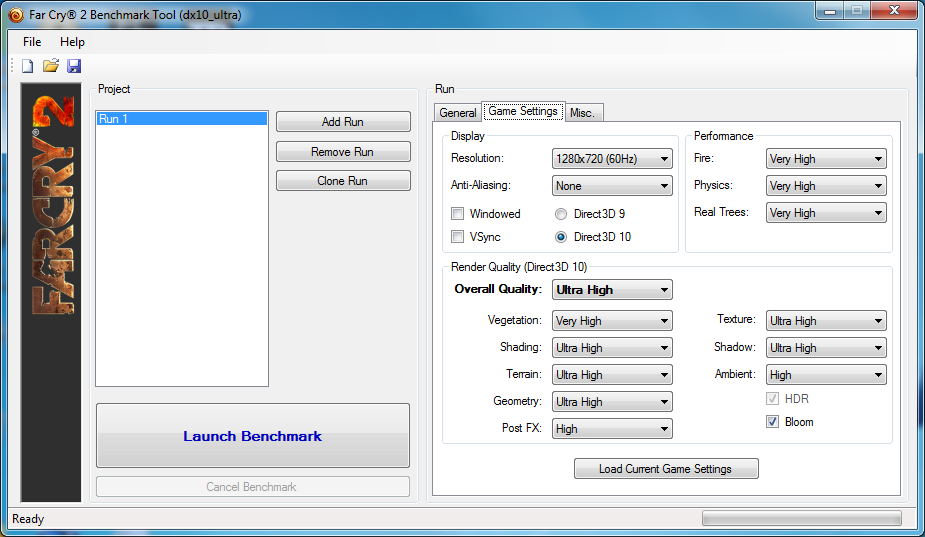Uncheck the Bloom checkbox
This screenshot has height=537, width=925.
coord(772,421)
